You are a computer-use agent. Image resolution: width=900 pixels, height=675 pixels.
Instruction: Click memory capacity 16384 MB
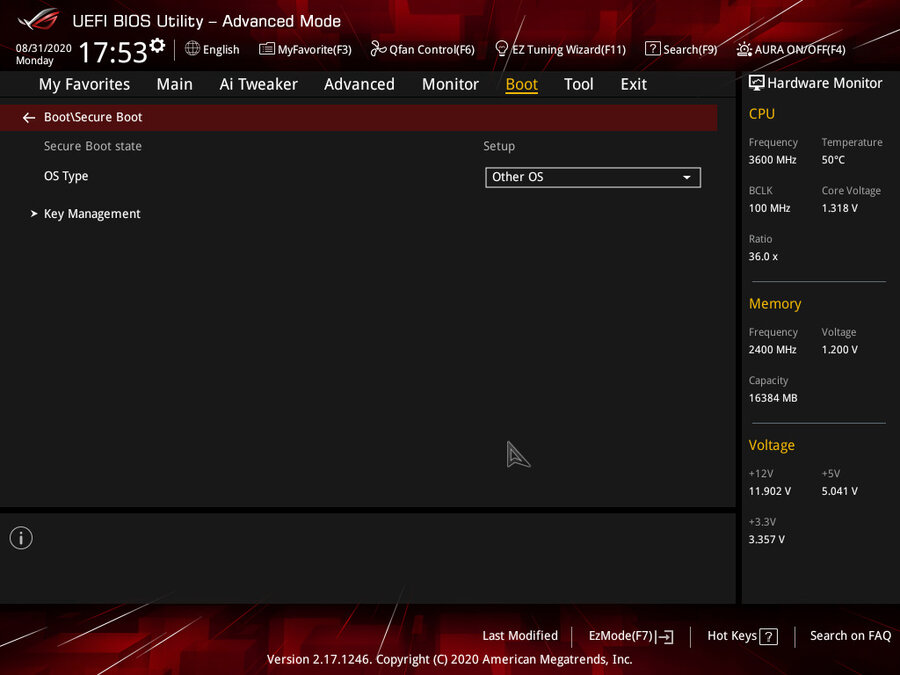(773, 398)
